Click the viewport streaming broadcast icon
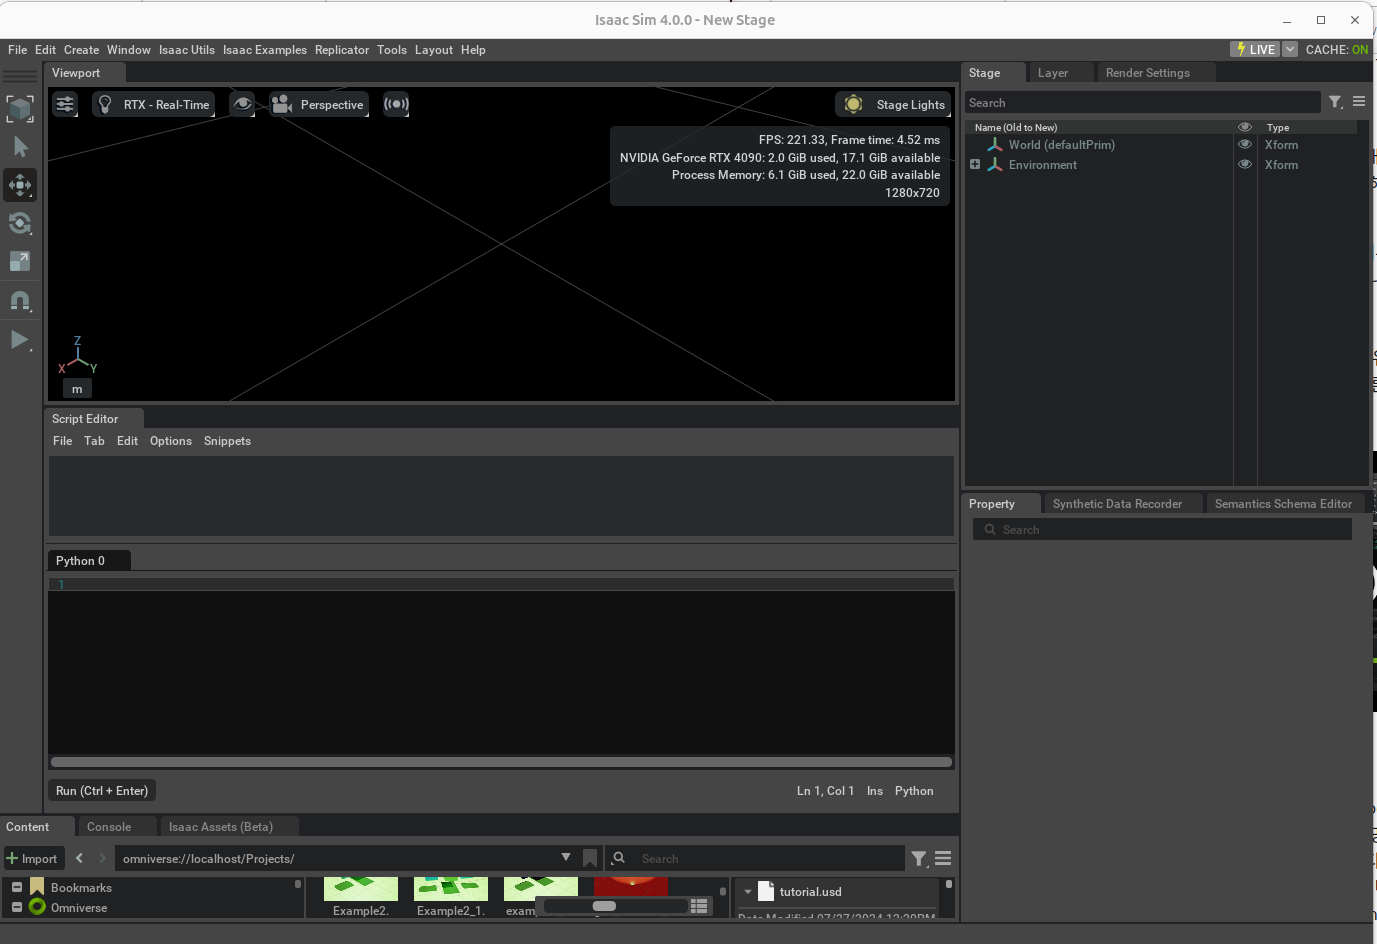Viewport: 1377px width, 944px height. click(396, 104)
